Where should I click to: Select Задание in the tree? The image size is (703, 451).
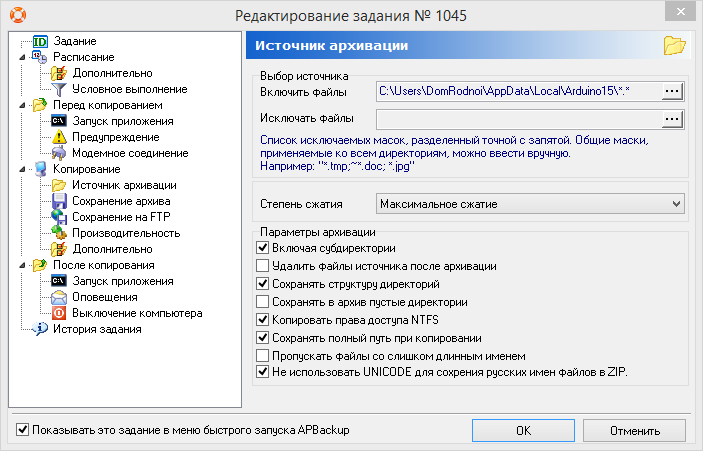tap(74, 41)
